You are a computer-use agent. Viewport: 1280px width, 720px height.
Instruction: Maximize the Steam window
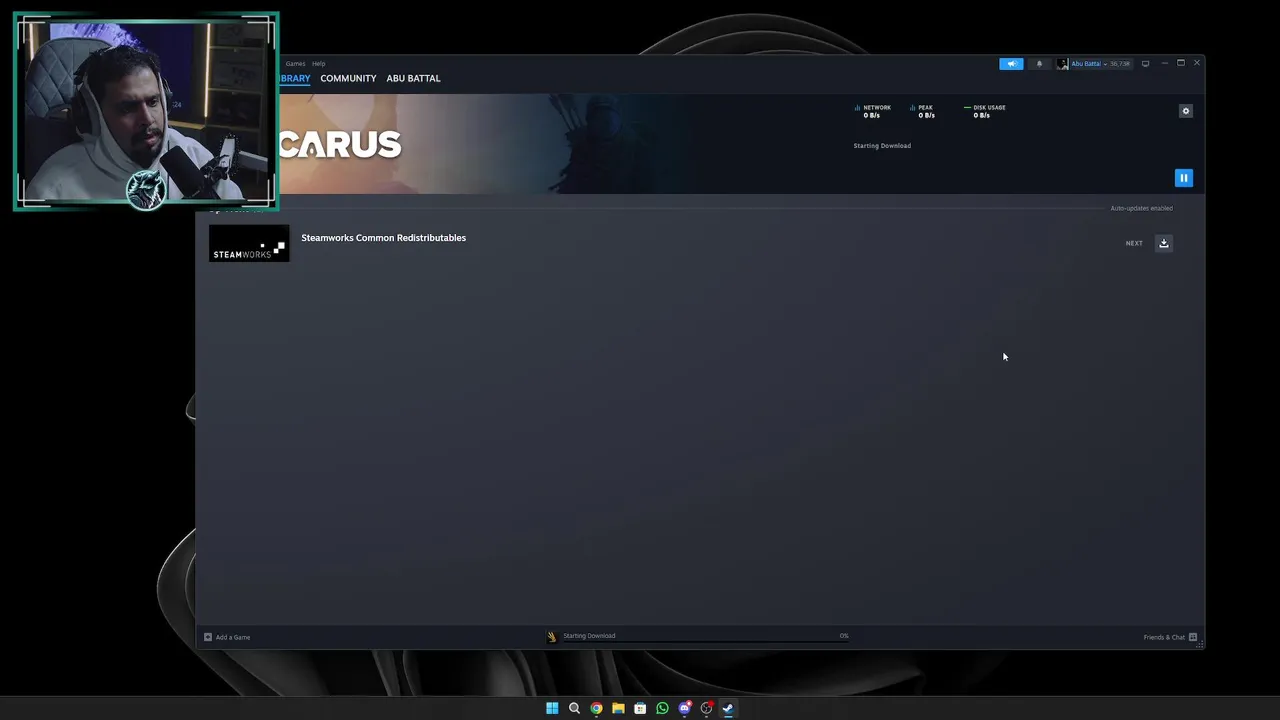click(1180, 63)
